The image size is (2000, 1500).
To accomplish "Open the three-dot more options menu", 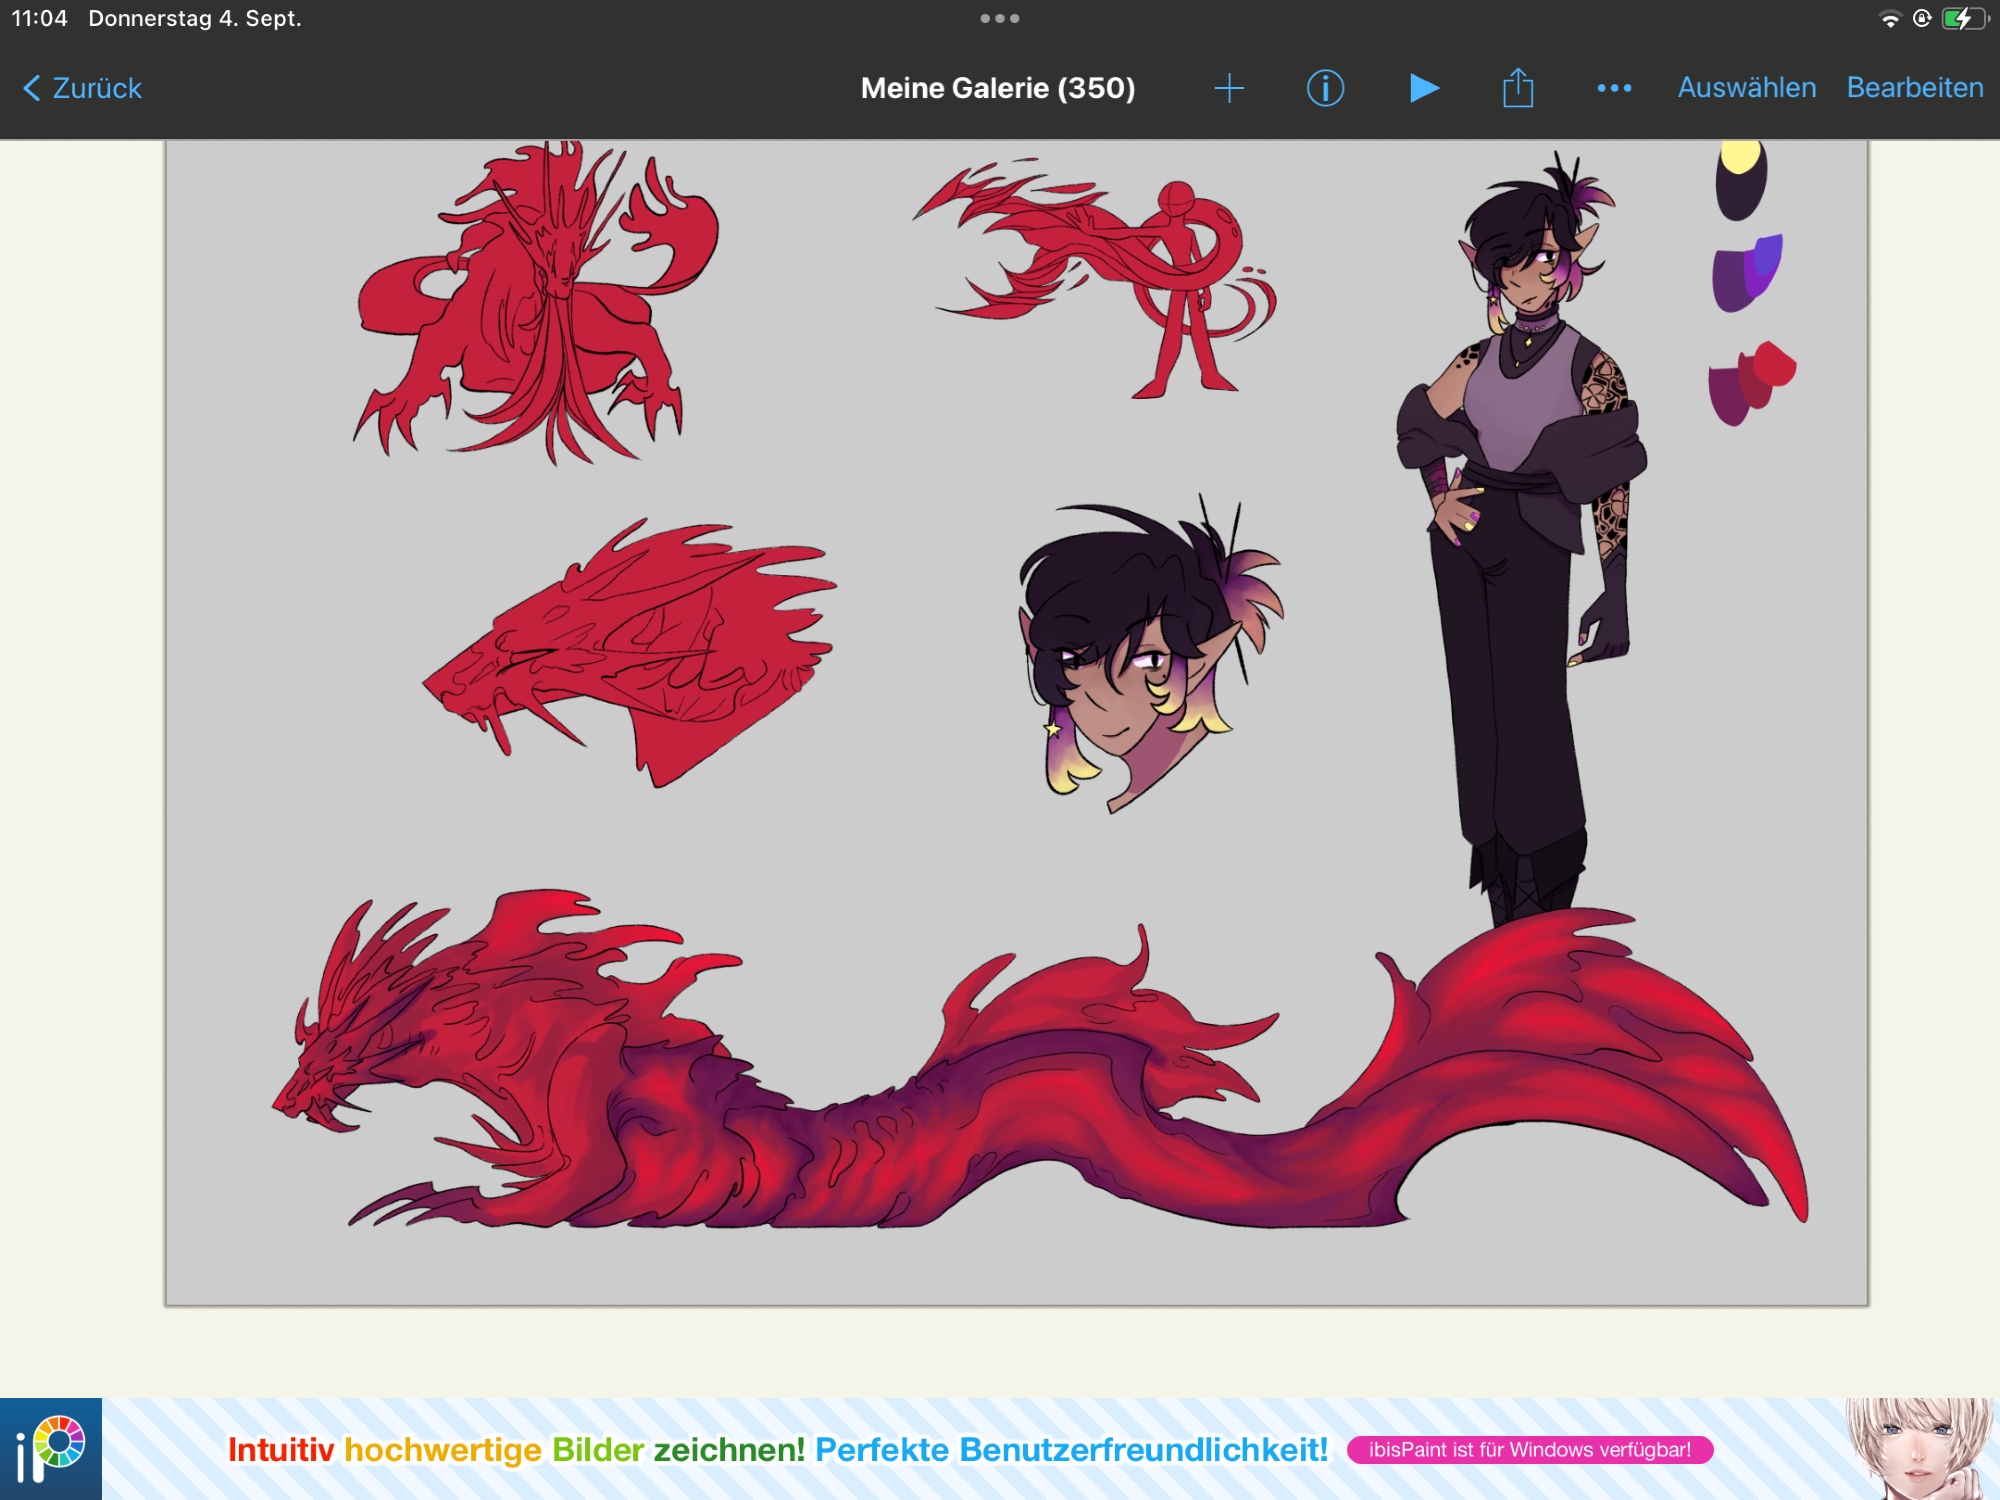I will (x=1614, y=88).
